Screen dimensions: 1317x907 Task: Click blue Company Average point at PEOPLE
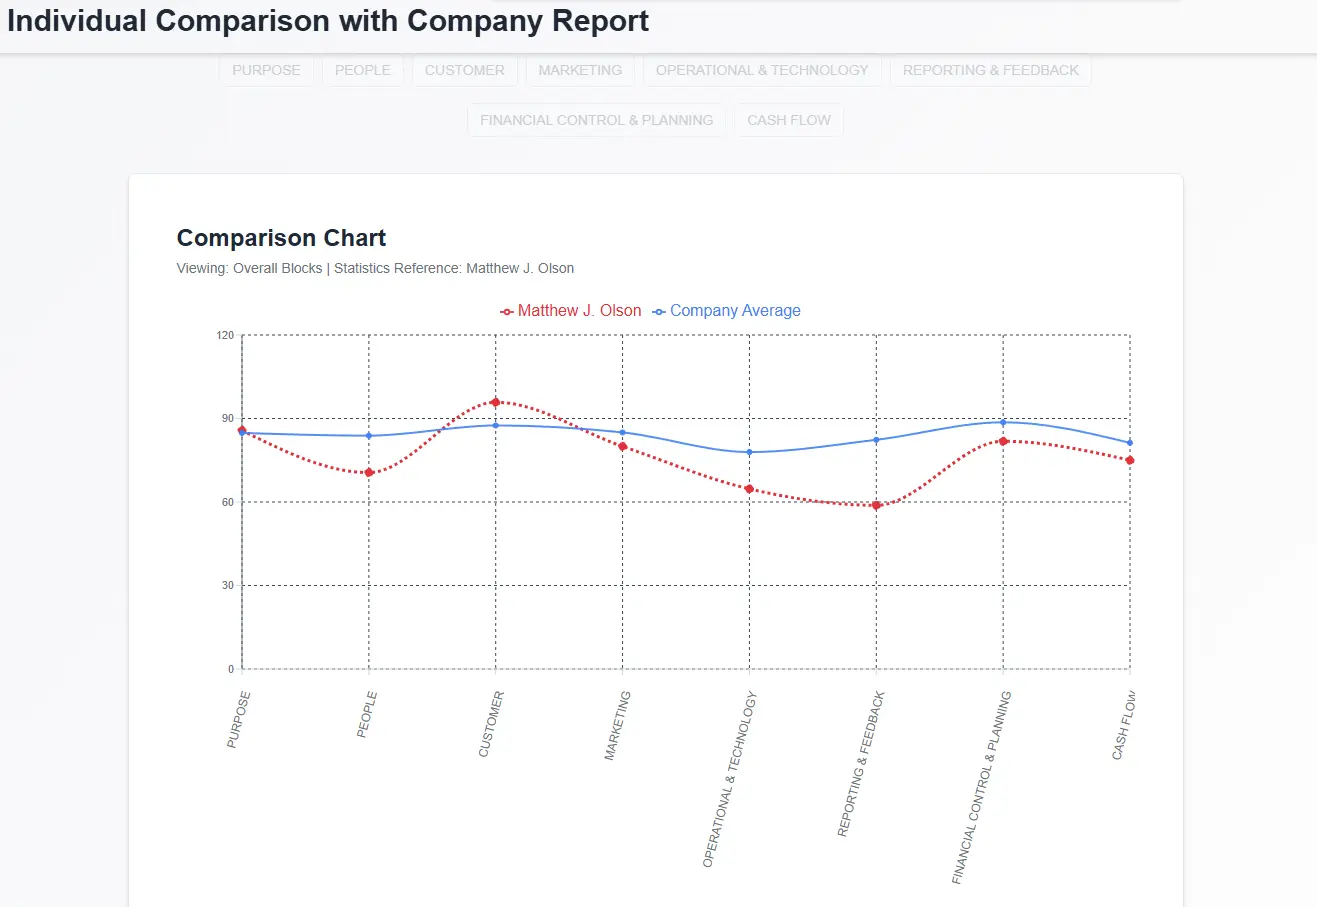coord(369,436)
